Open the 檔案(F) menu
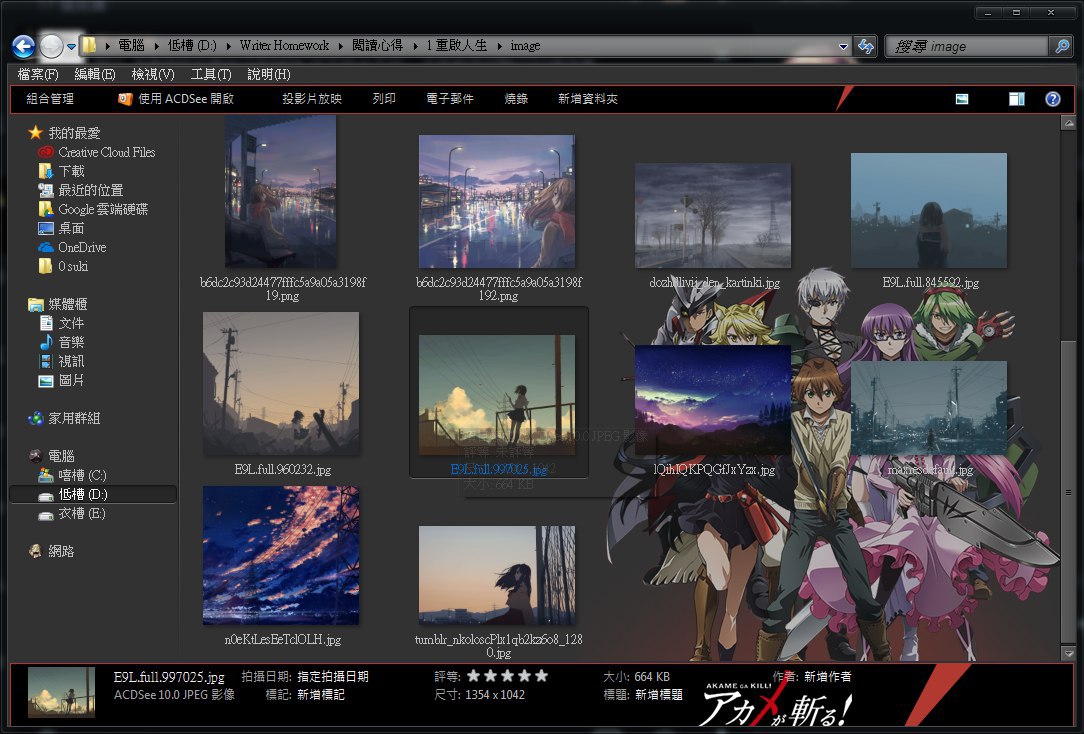The width and height of the screenshot is (1084, 734). click(38, 74)
